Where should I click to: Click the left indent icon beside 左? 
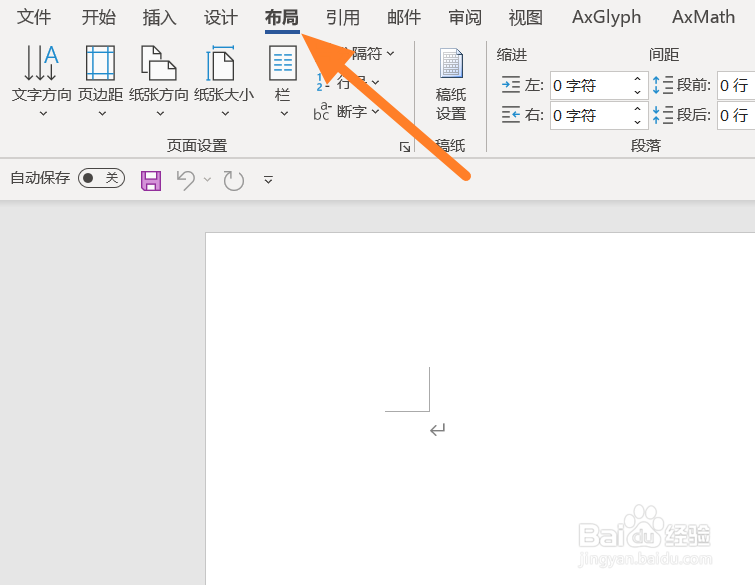(510, 85)
